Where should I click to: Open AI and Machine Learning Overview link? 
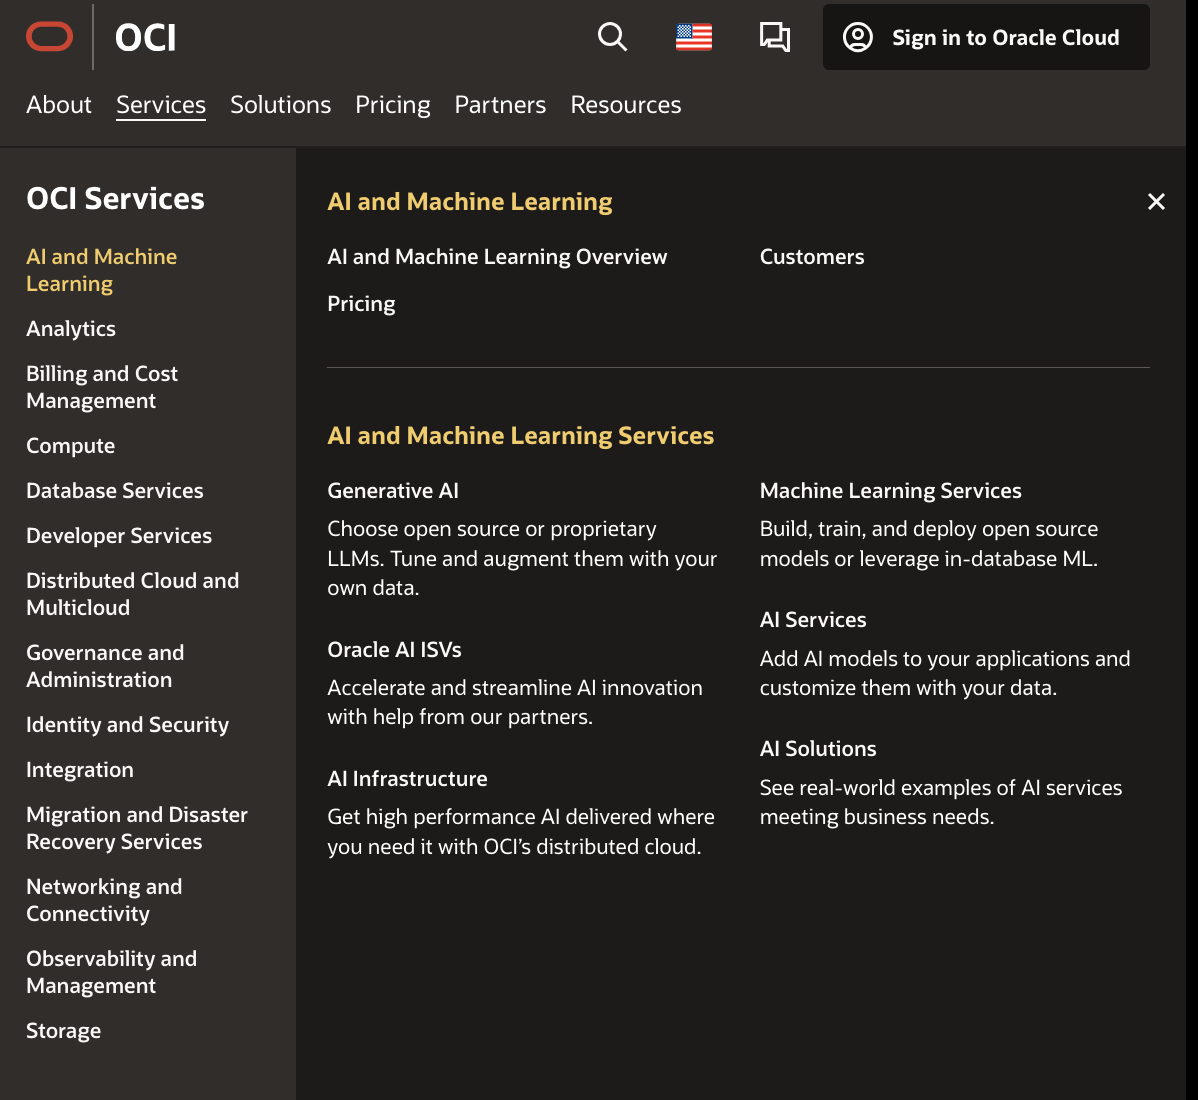coord(497,257)
